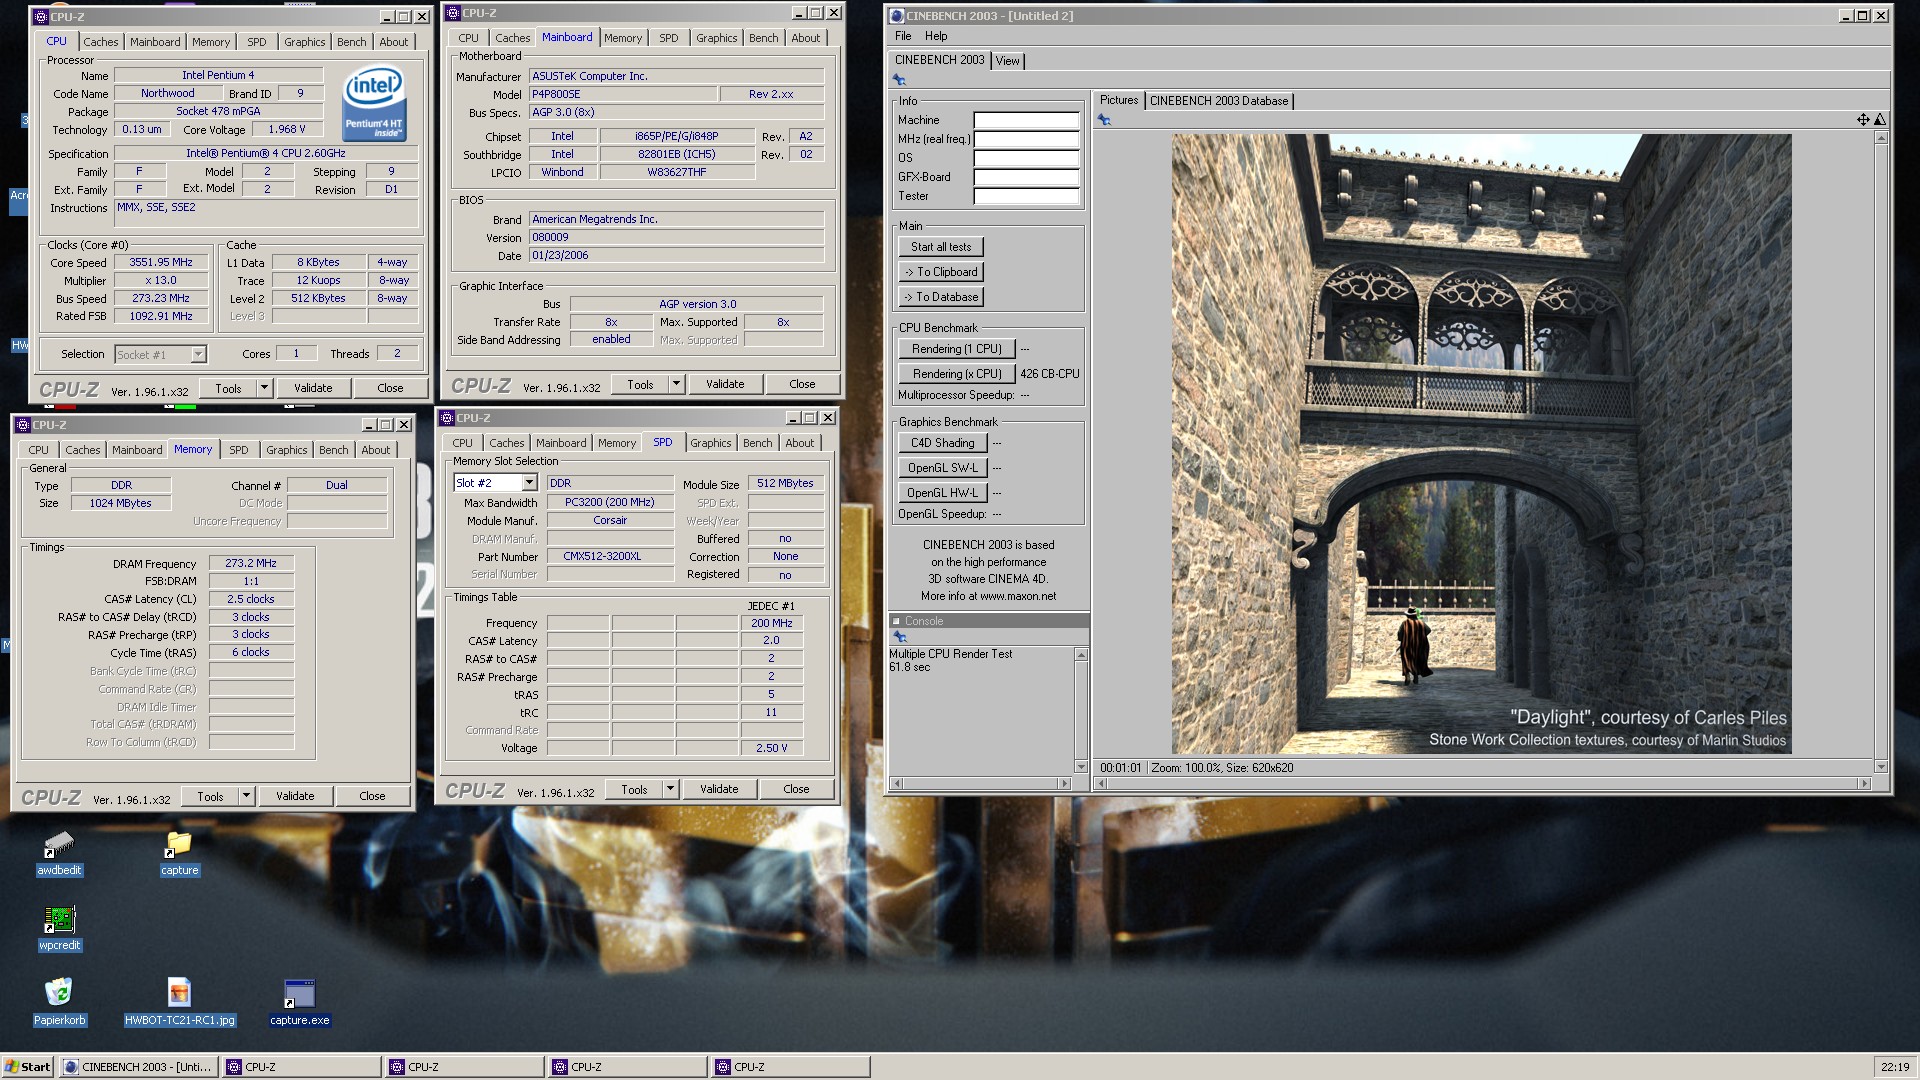Run Rendering (1 CPU) benchmark
The image size is (1920, 1080).
click(x=957, y=349)
